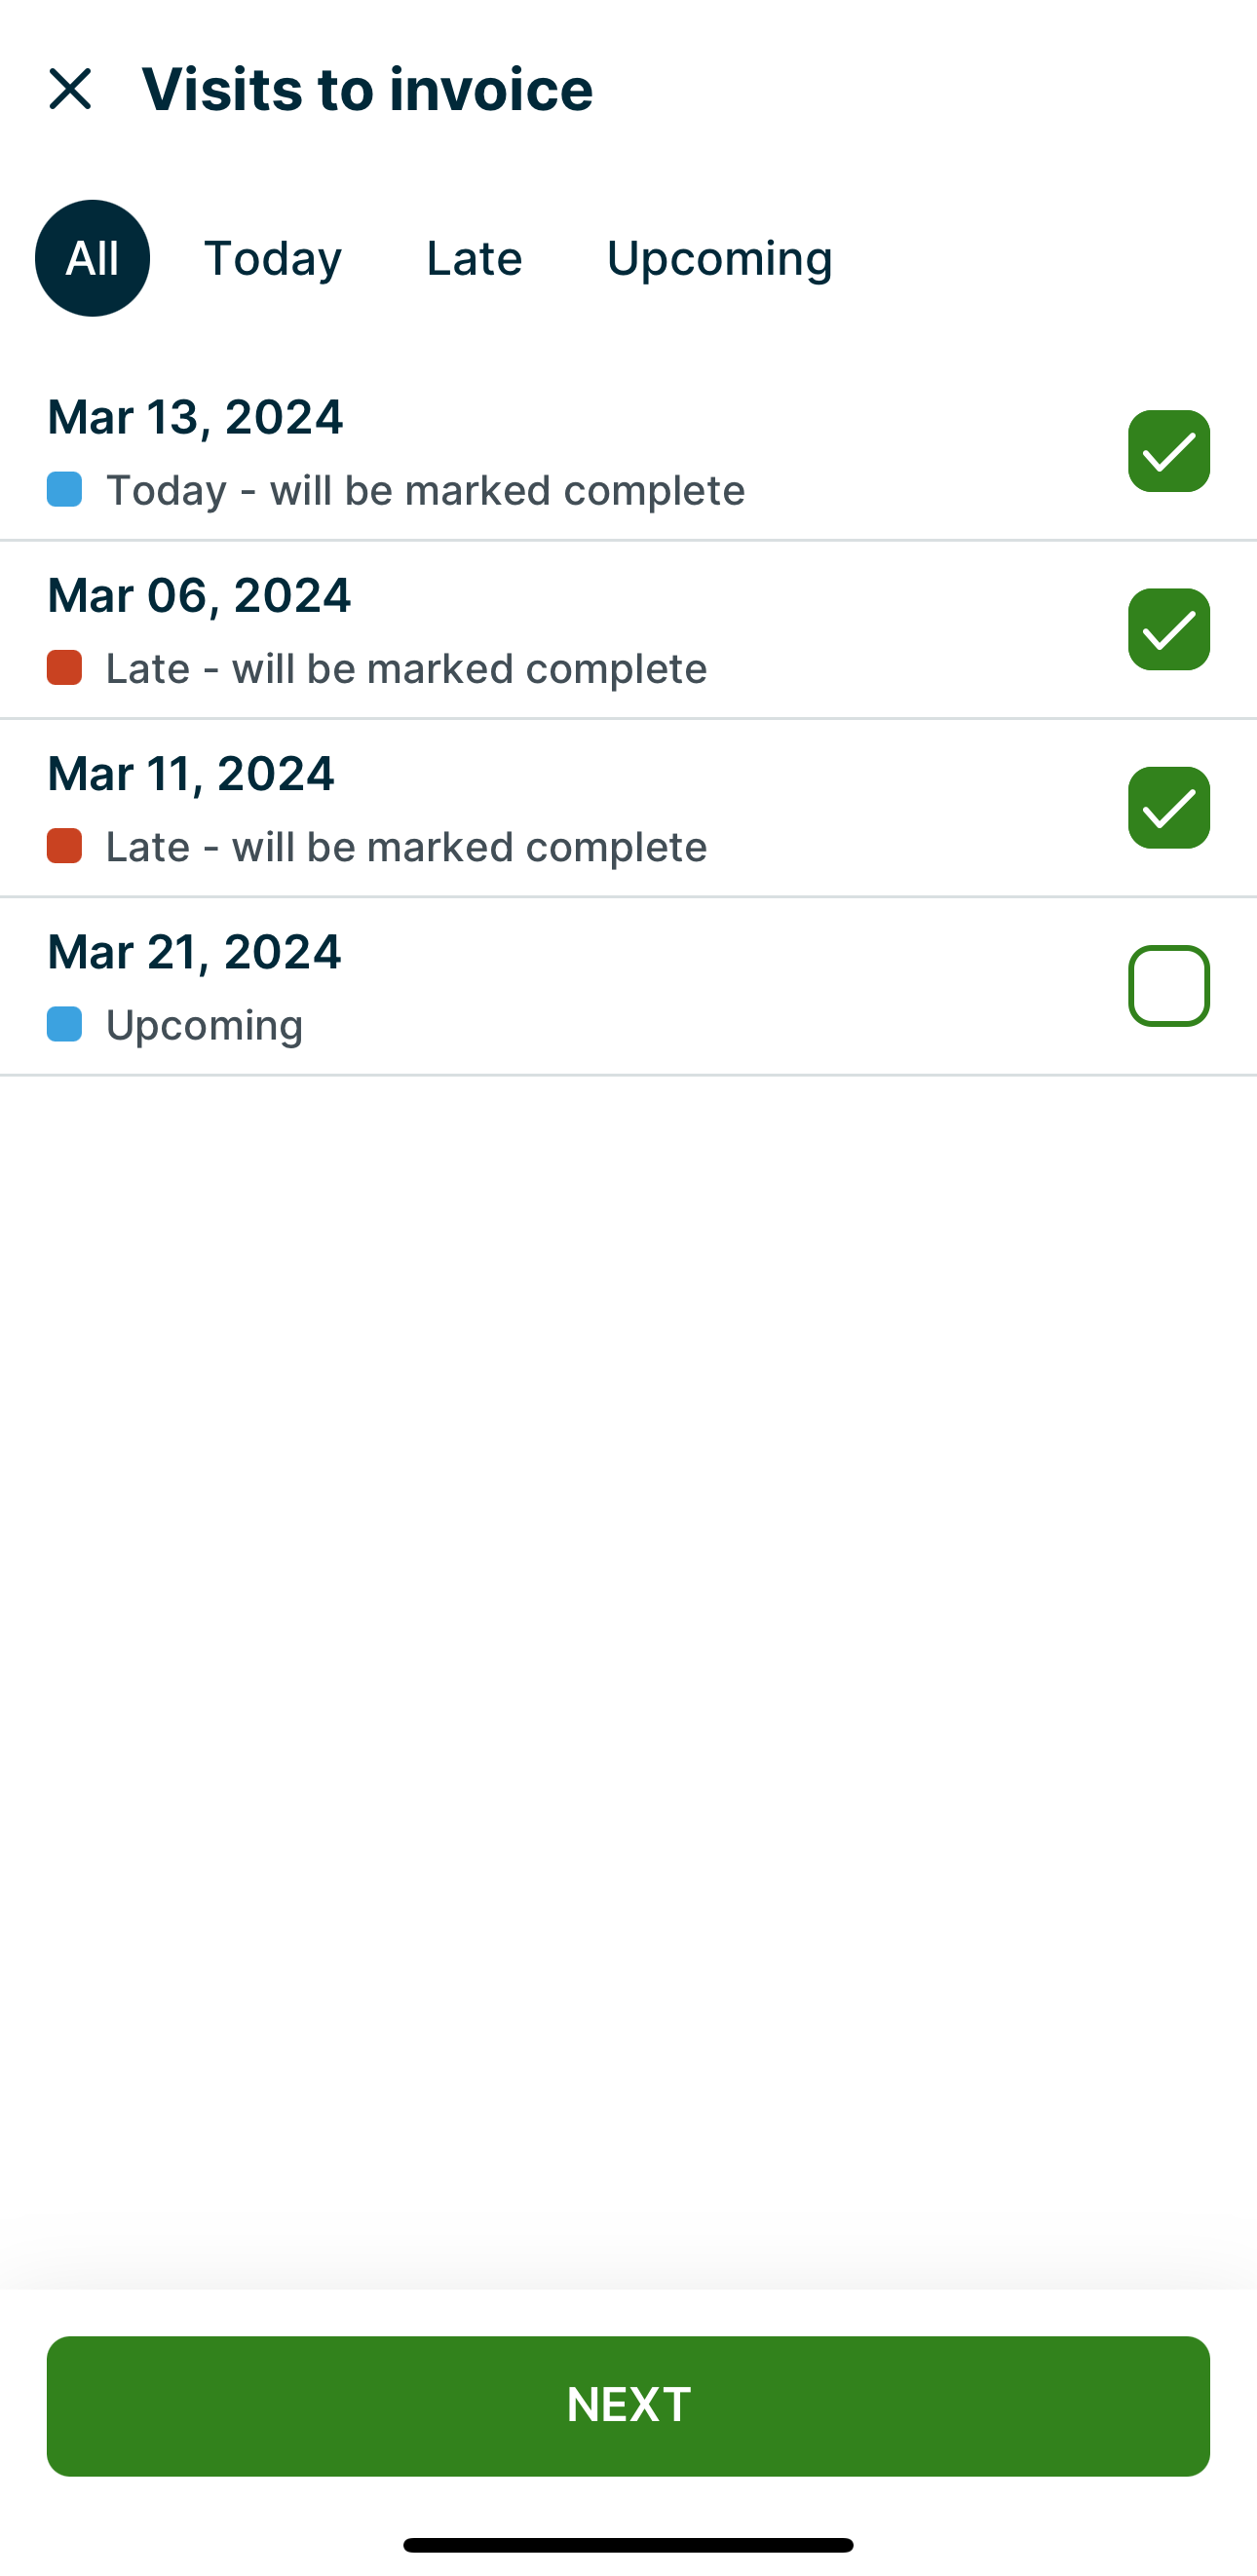Screen dimensions: 1257x2576
Task: Click the blue status square for Mar 13
Action: pyautogui.click(x=64, y=490)
